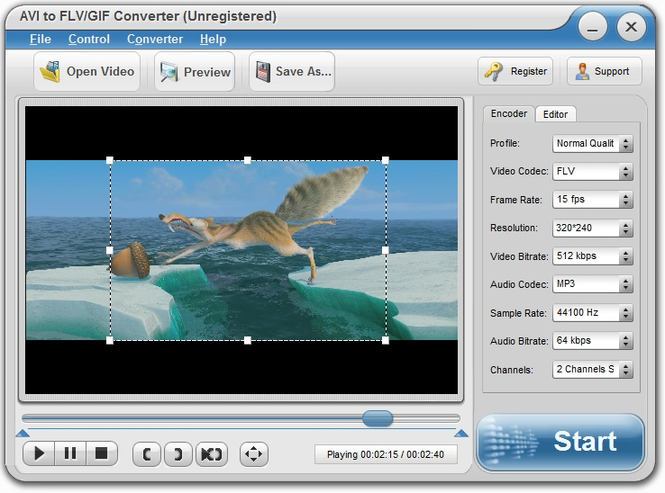Stop the video playback
This screenshot has height=493, width=665.
[101, 454]
